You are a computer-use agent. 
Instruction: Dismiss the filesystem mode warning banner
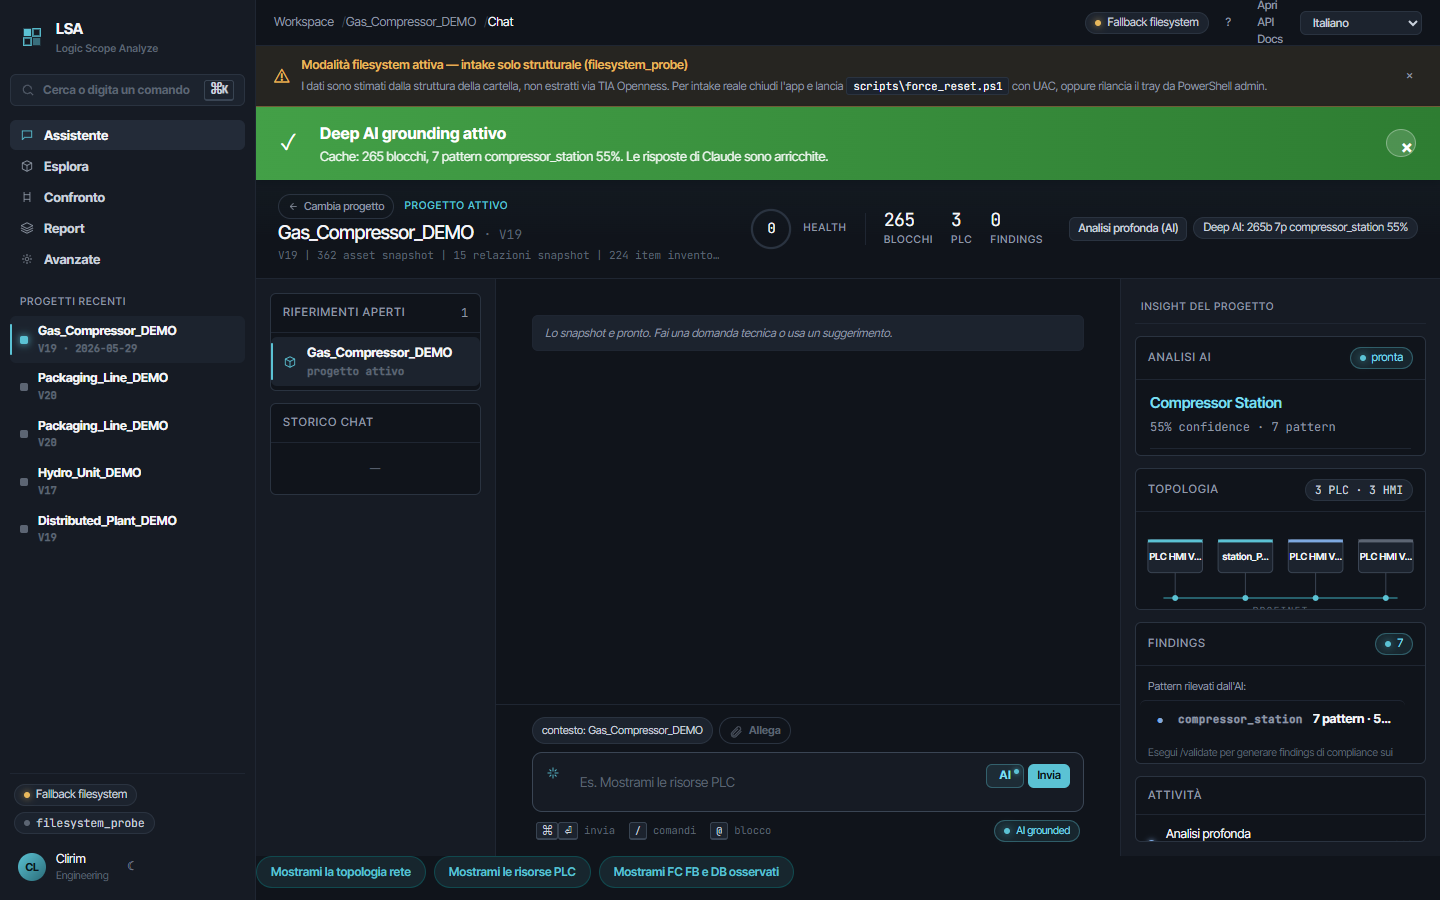(1410, 76)
